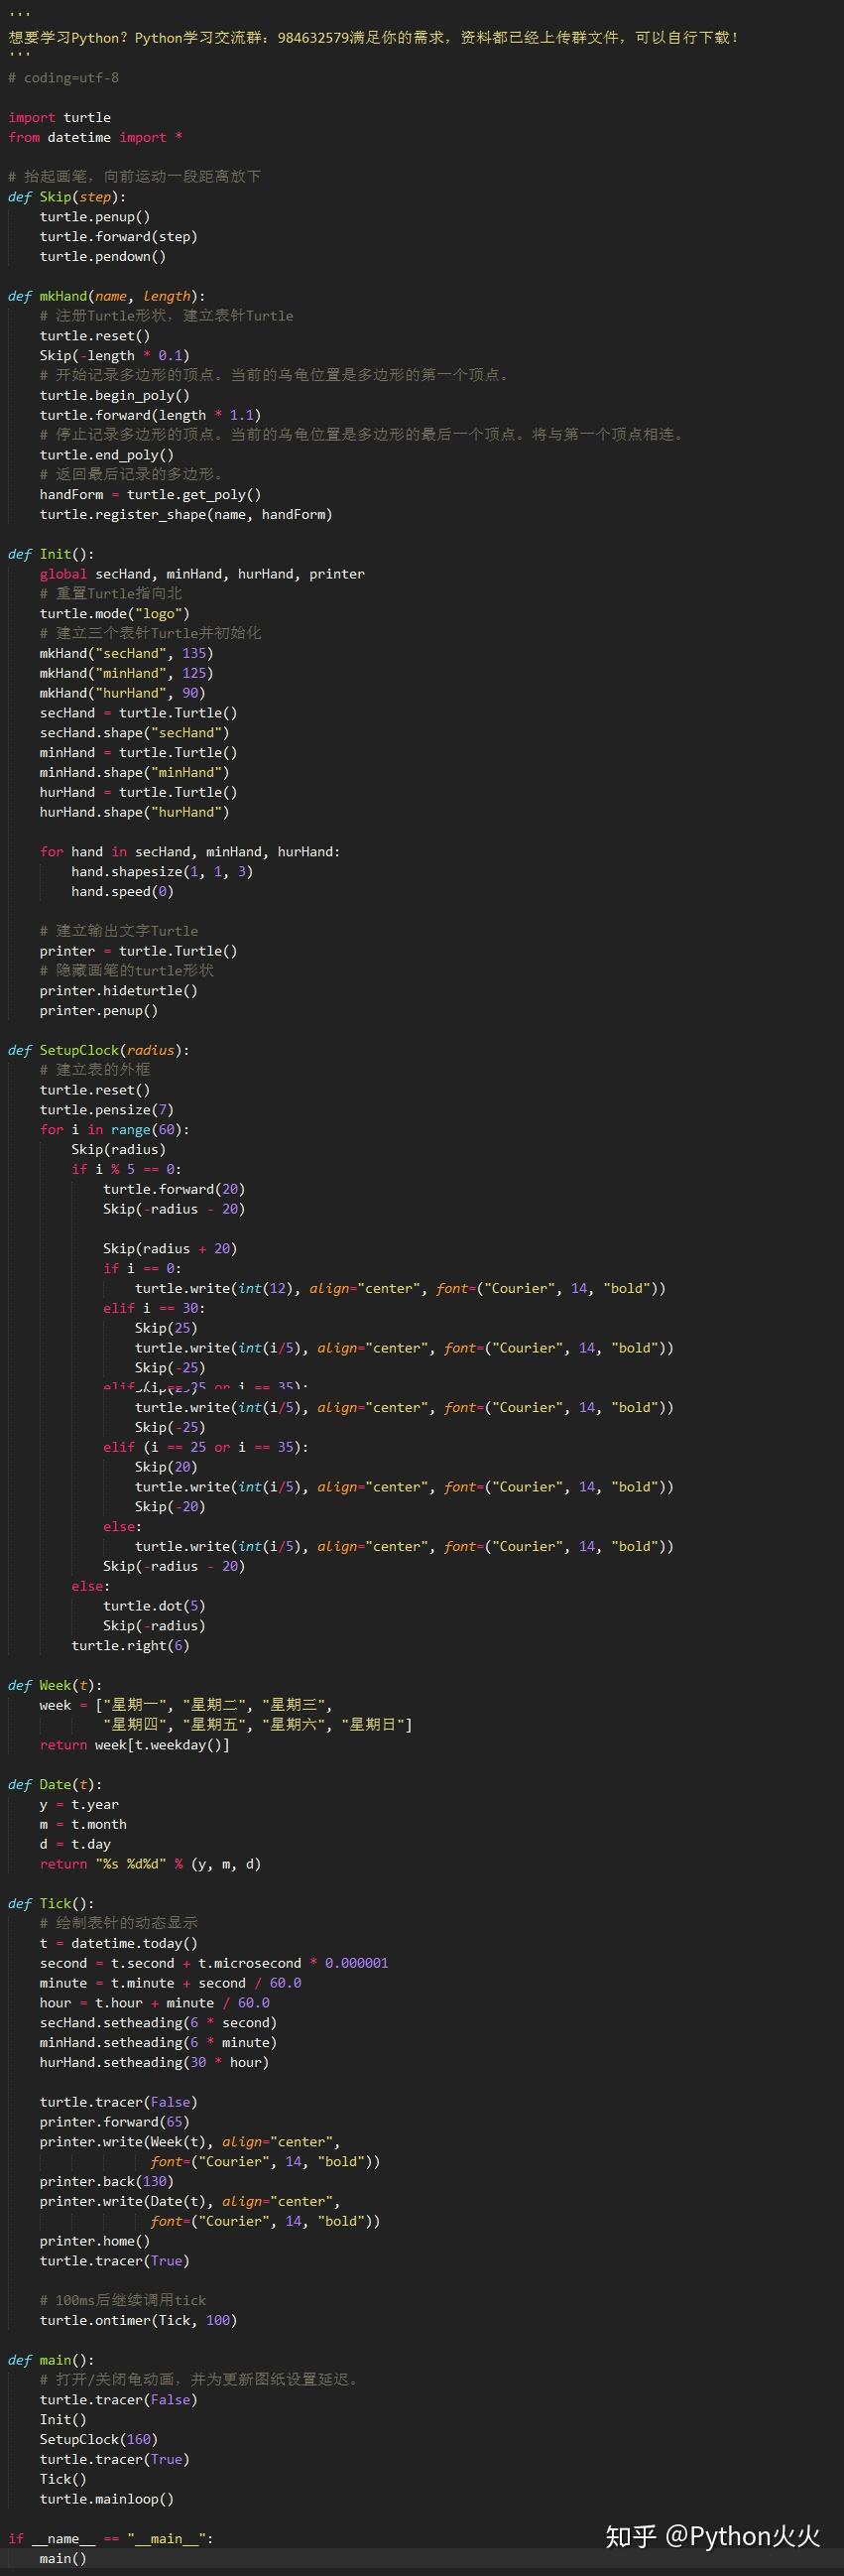Click the printer.hideturtle() line
The image size is (844, 2576).
(x=118, y=990)
